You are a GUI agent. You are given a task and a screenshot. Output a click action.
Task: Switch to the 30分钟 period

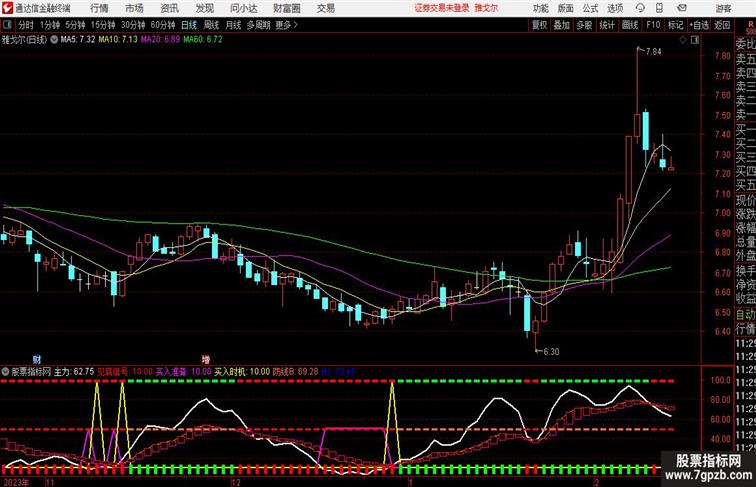133,25
